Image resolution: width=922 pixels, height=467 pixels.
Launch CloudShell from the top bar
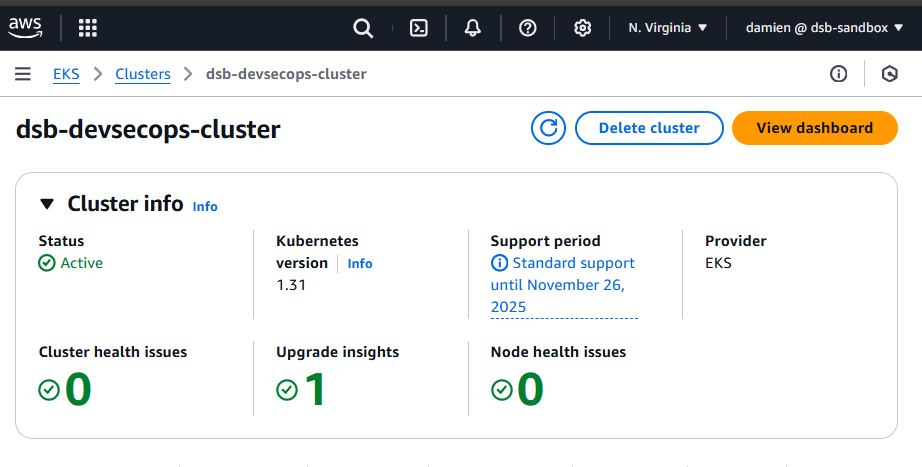click(420, 28)
